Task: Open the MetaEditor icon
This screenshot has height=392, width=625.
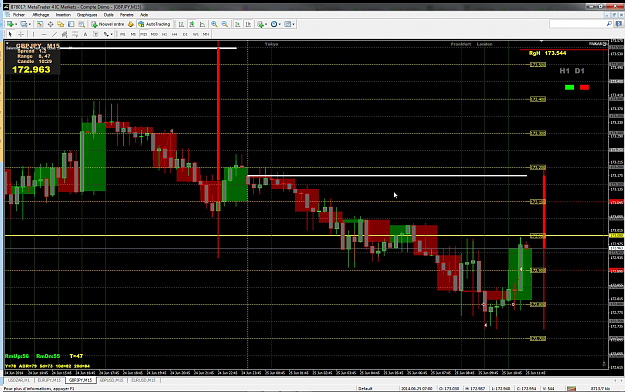Action: [131, 24]
